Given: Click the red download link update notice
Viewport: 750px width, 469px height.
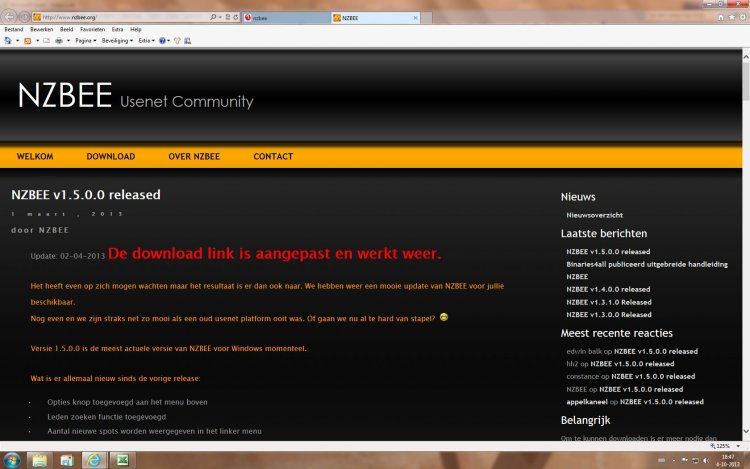Looking at the screenshot, I should click(x=274, y=253).
